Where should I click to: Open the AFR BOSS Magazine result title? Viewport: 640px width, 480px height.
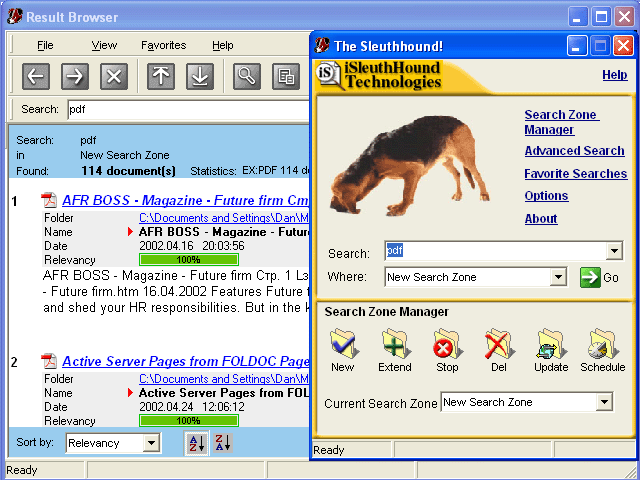186,200
